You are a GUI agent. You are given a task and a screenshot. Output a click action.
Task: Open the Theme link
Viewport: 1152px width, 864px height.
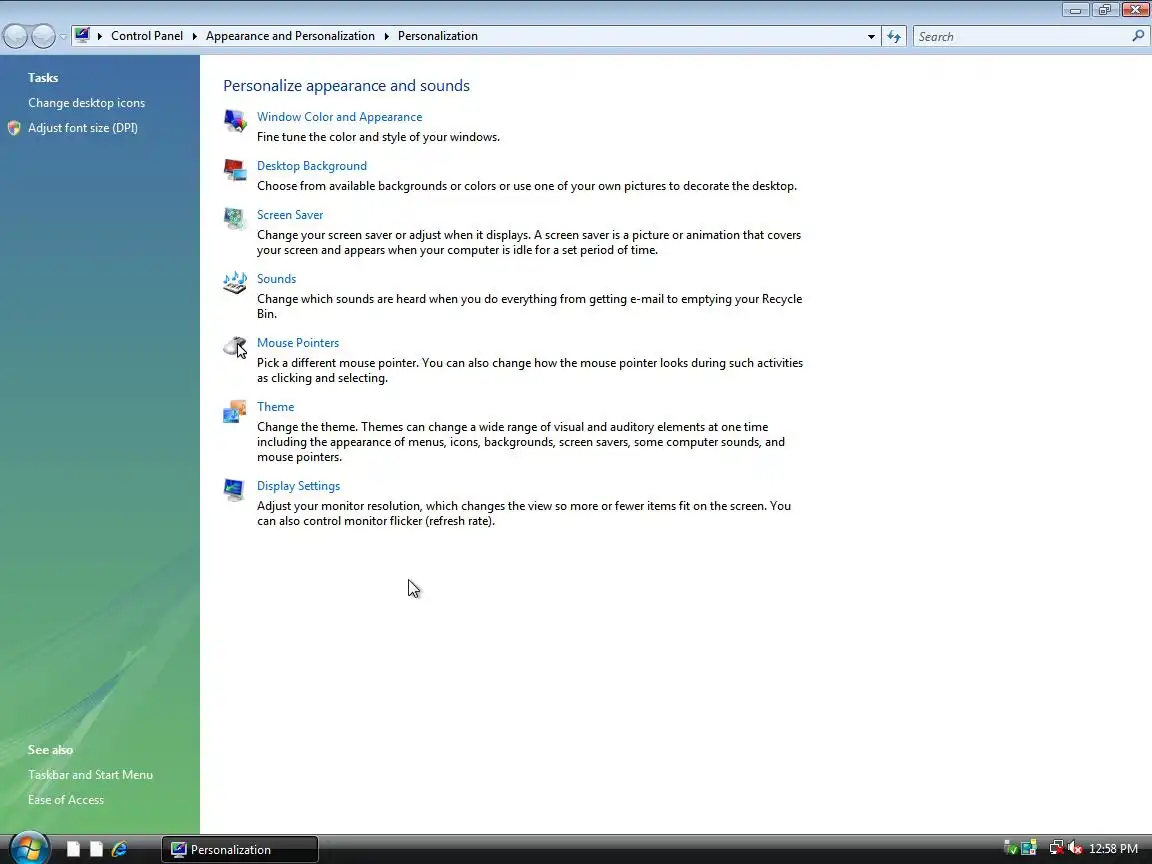(x=276, y=406)
